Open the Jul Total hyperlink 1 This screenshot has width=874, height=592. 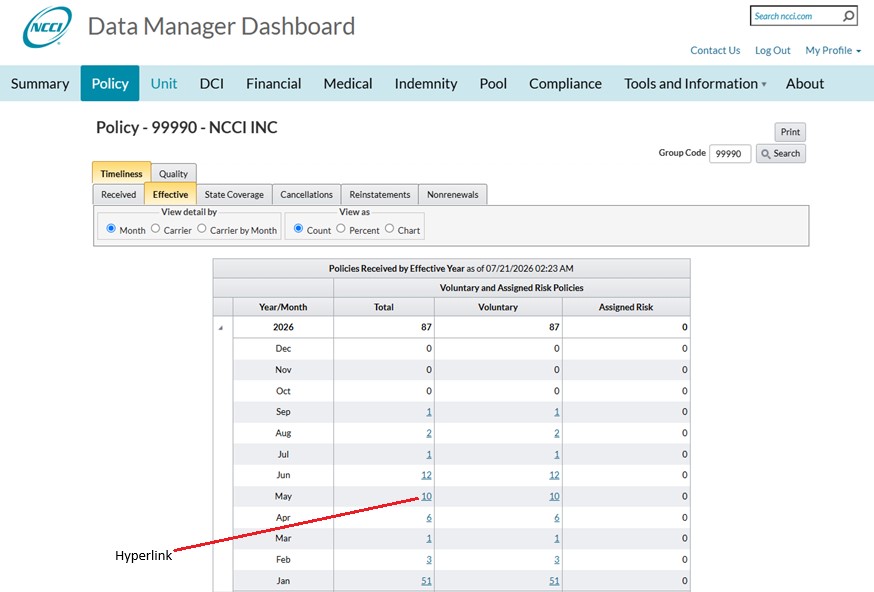click(x=429, y=454)
